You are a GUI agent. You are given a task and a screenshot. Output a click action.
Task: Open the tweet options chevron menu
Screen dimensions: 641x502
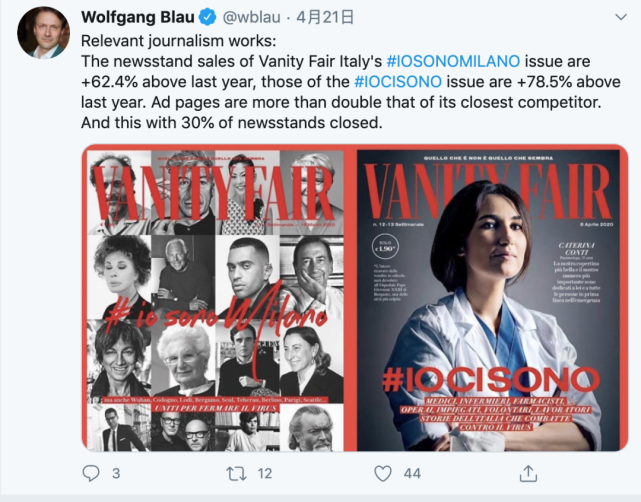621,17
